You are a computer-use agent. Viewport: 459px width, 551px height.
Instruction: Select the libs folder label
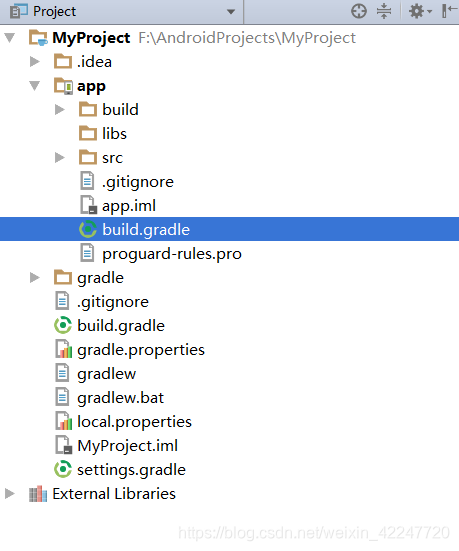pos(115,134)
